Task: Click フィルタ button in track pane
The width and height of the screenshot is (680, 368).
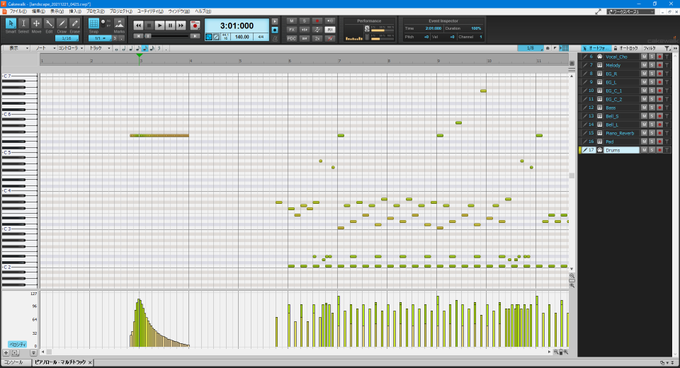Action: coord(649,48)
